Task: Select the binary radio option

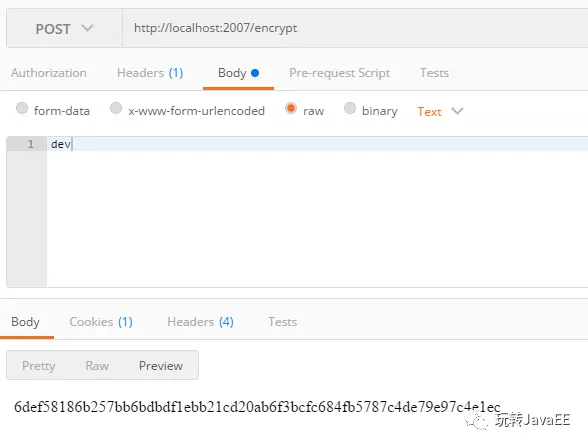Action: point(350,108)
